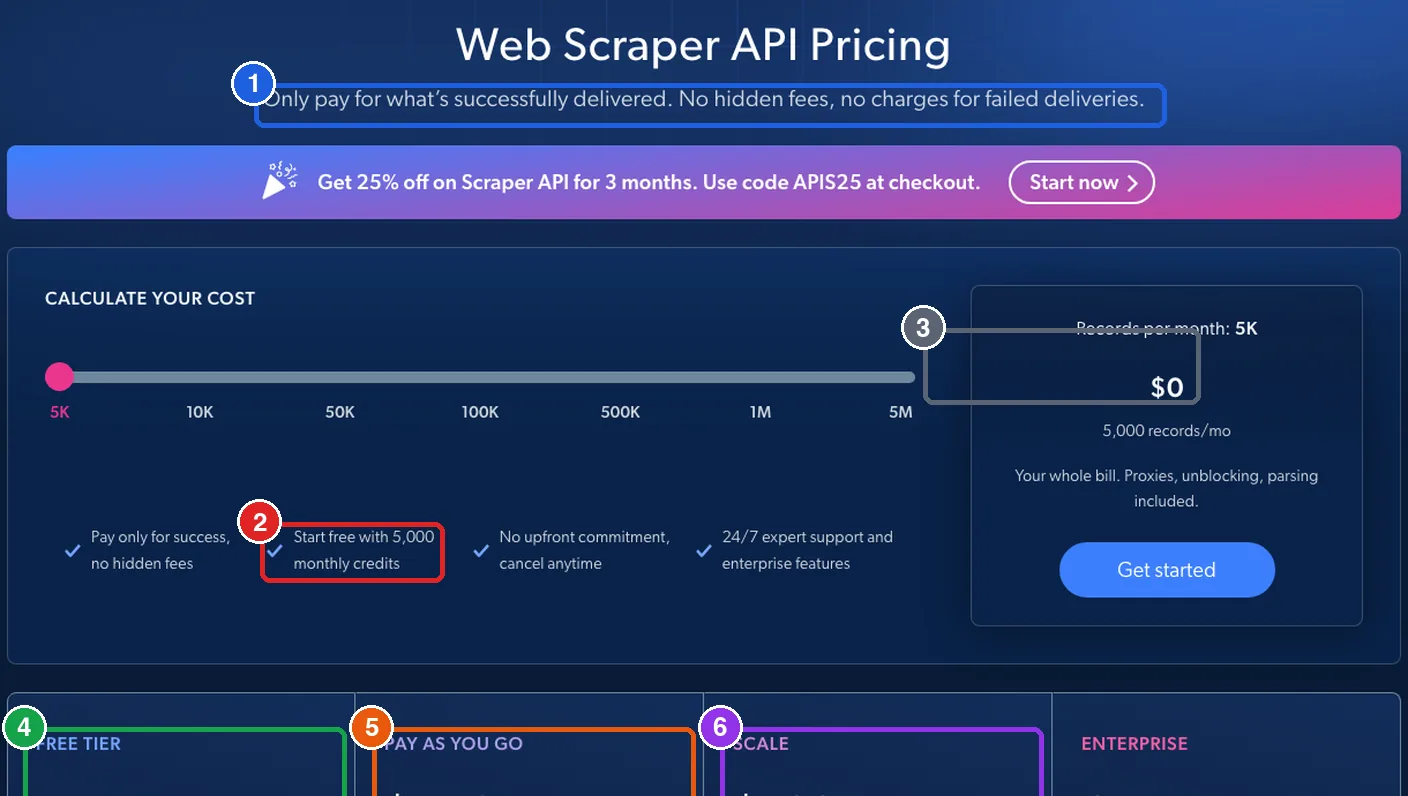Image resolution: width=1408 pixels, height=796 pixels.
Task: Click the Get started button
Action: 1166,570
